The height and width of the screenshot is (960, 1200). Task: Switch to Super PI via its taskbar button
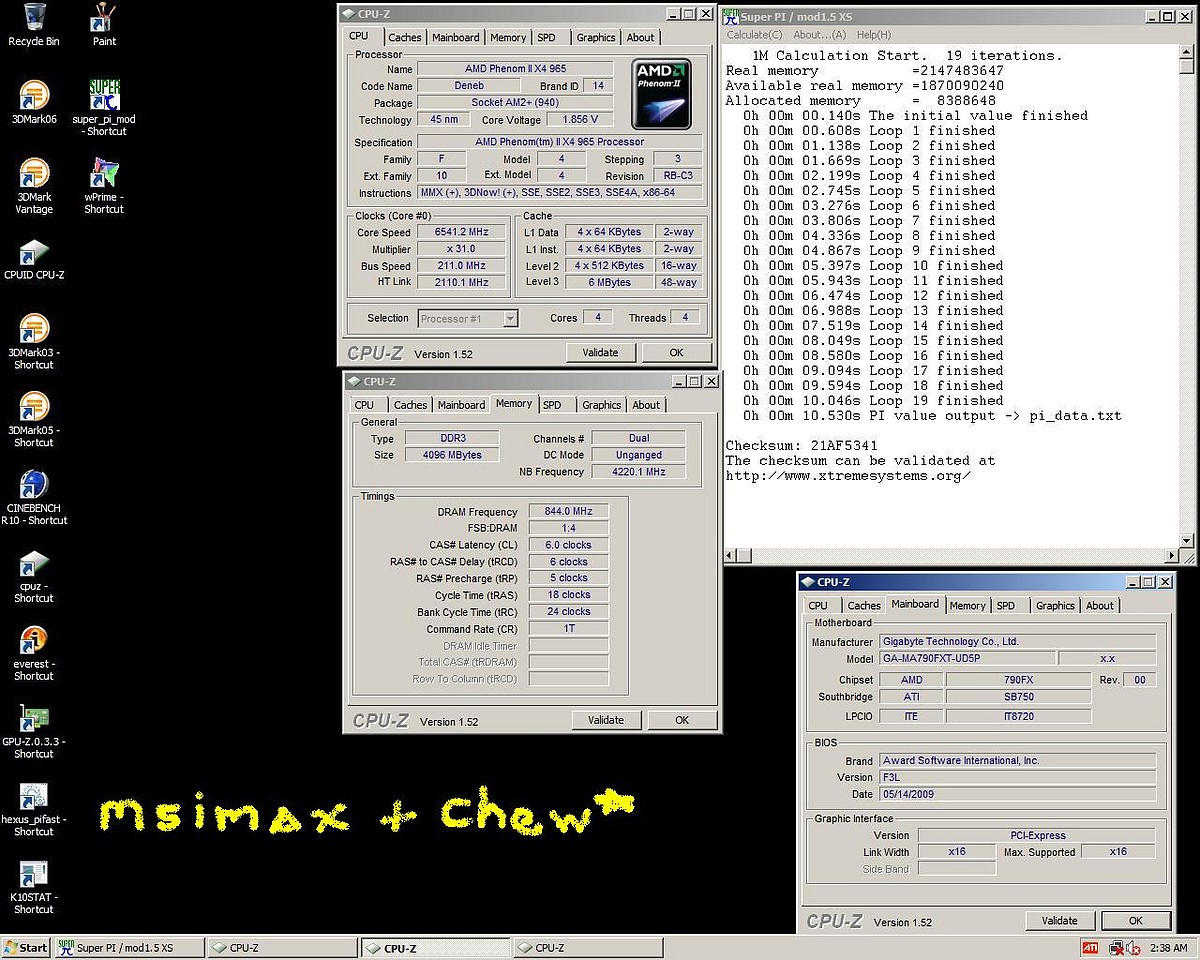point(128,947)
